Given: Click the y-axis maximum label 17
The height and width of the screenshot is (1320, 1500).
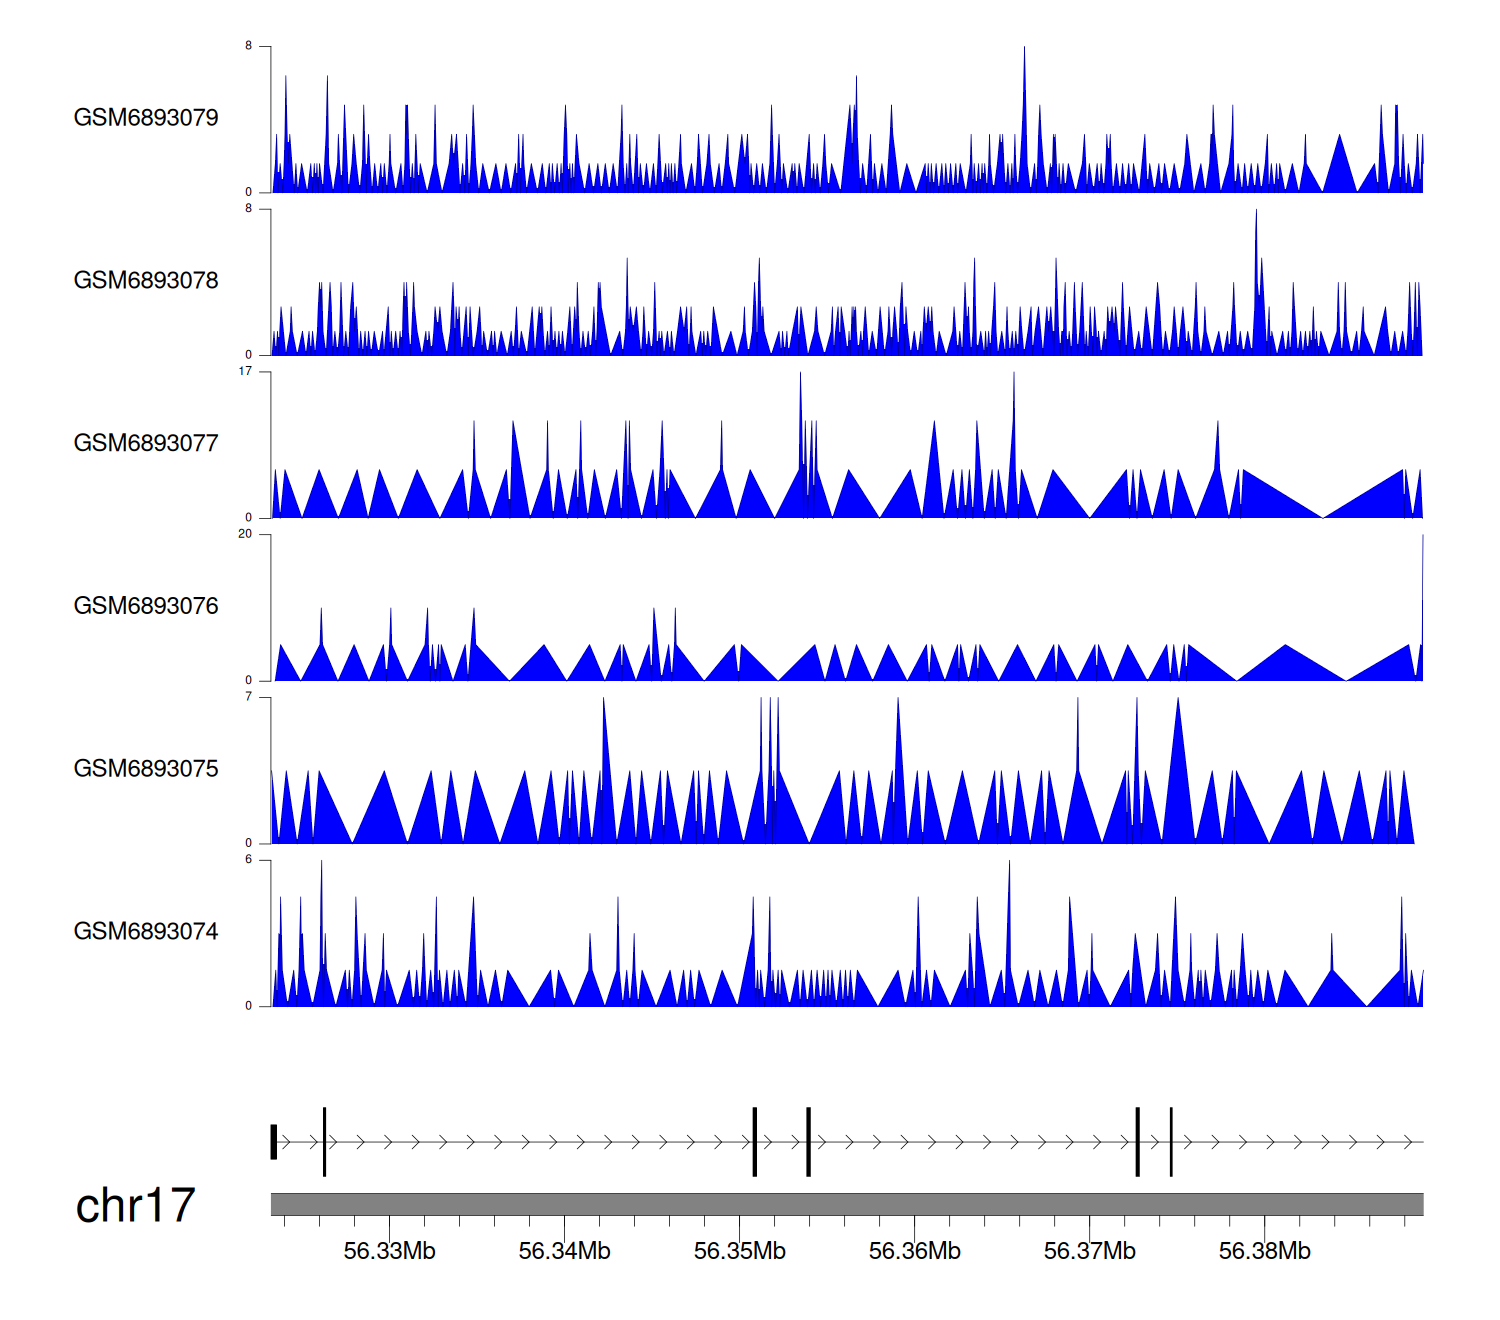Looking at the screenshot, I should pos(245,372).
